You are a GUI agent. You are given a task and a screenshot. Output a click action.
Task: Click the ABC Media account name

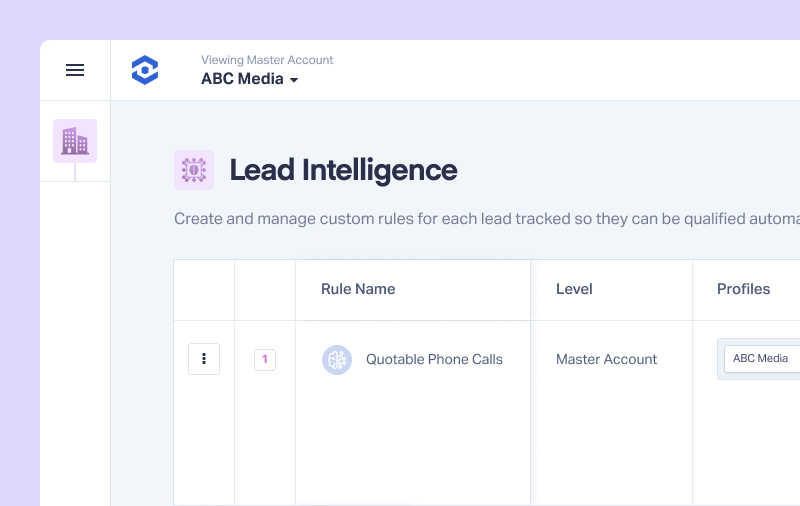click(x=242, y=79)
